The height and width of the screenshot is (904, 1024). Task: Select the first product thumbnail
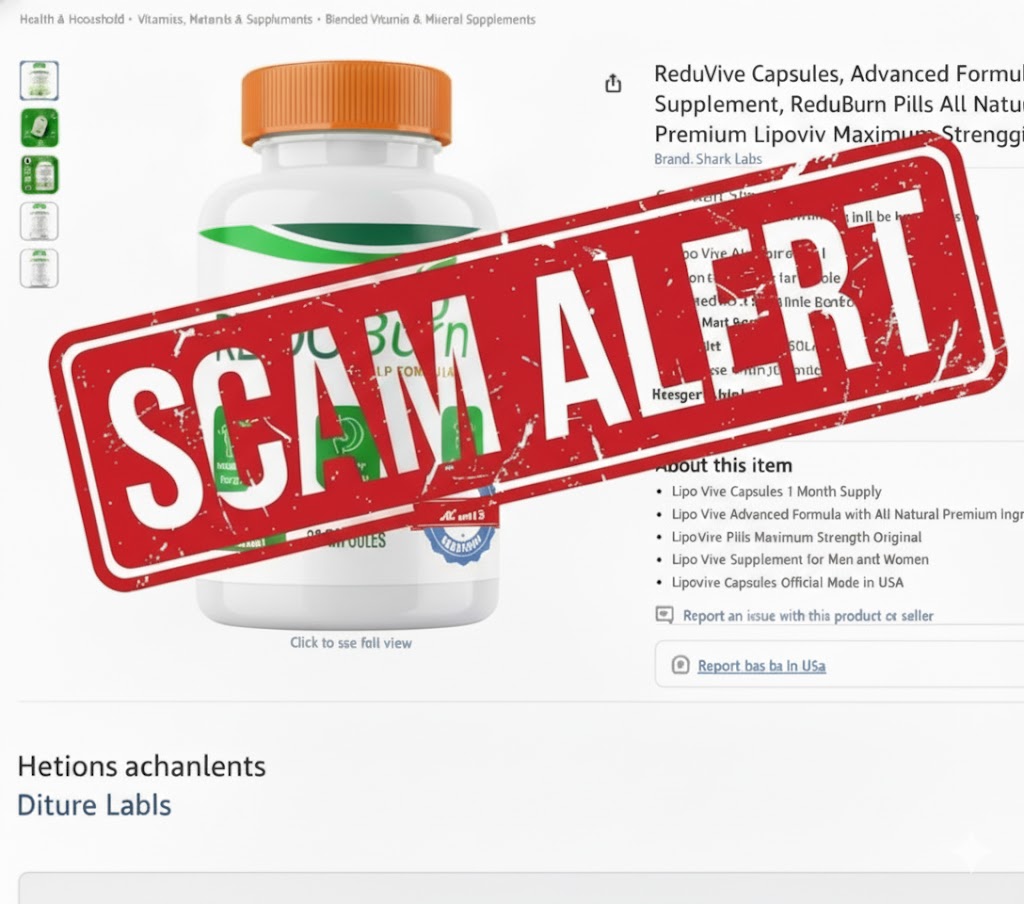[39, 80]
